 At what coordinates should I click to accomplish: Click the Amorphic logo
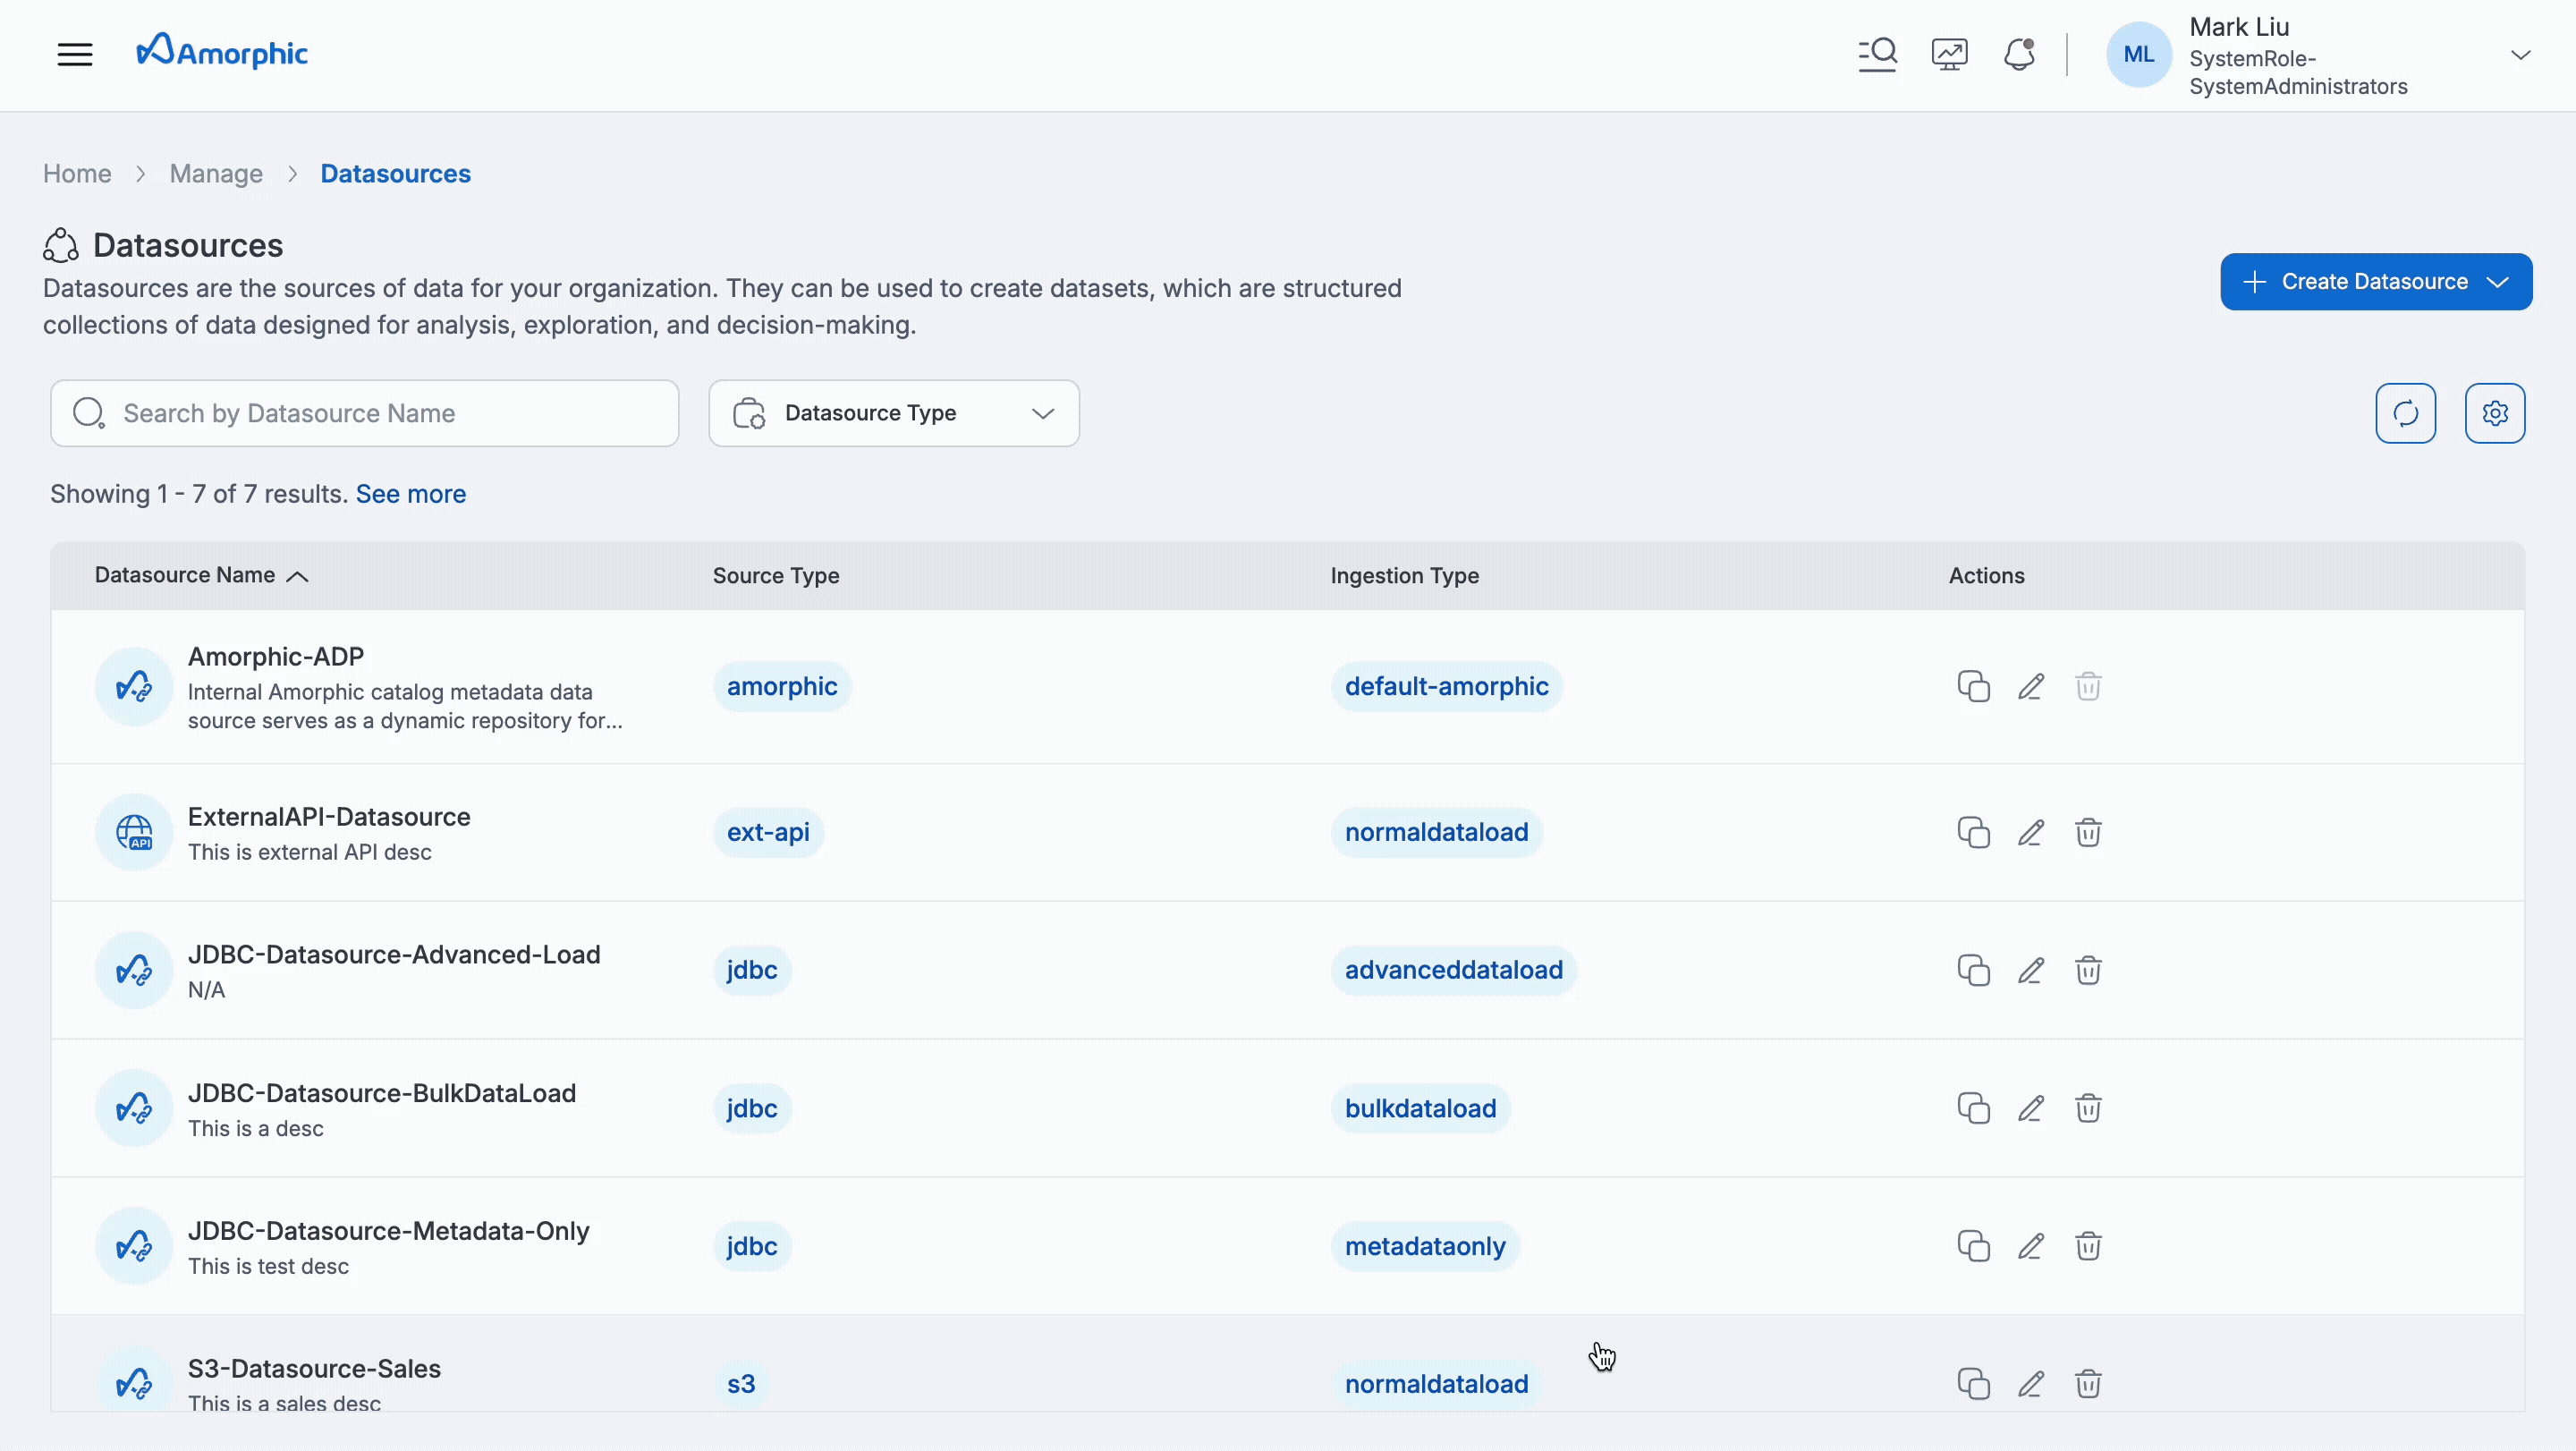pos(221,51)
